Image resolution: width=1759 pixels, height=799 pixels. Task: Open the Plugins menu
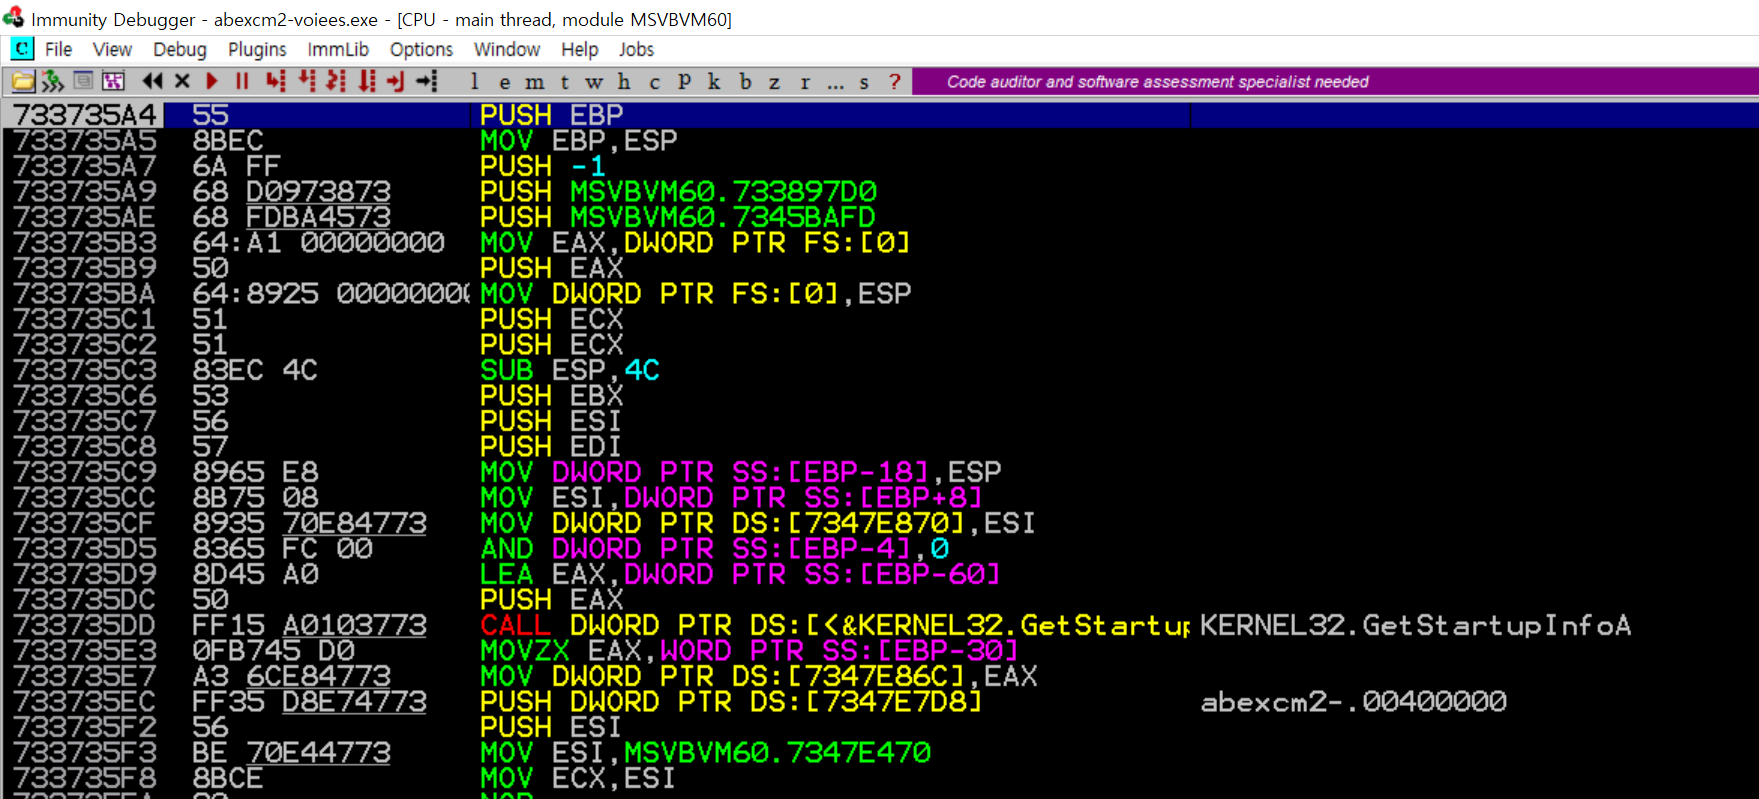pyautogui.click(x=257, y=49)
